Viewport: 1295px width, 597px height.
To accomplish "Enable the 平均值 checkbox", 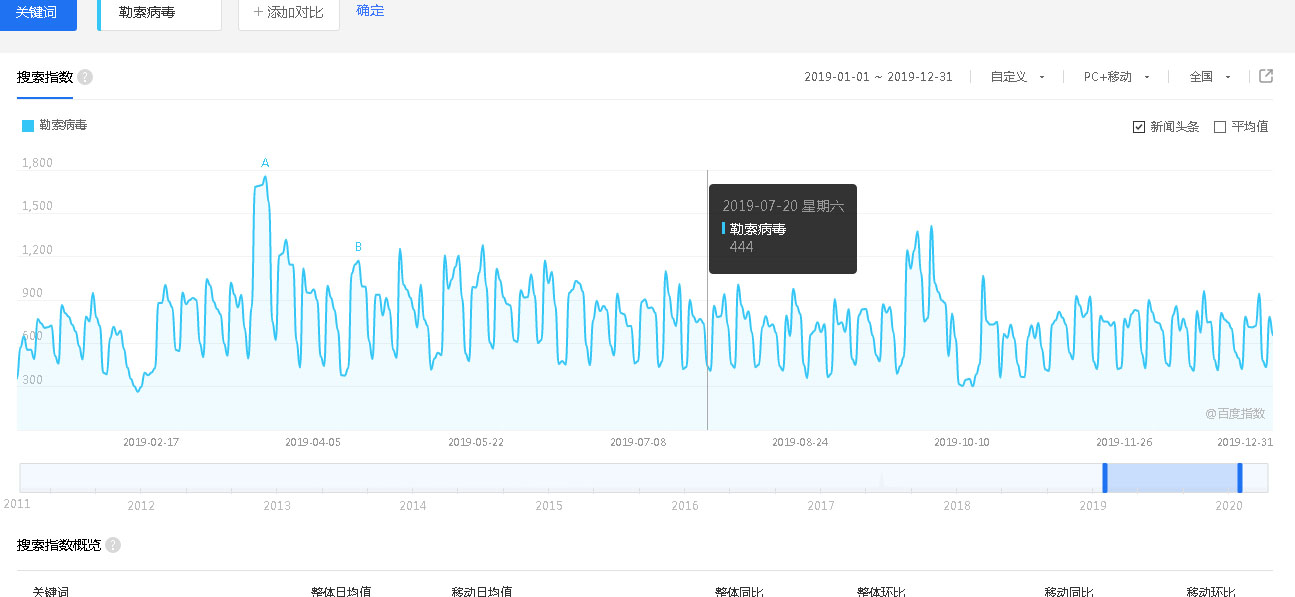I will click(x=1218, y=126).
